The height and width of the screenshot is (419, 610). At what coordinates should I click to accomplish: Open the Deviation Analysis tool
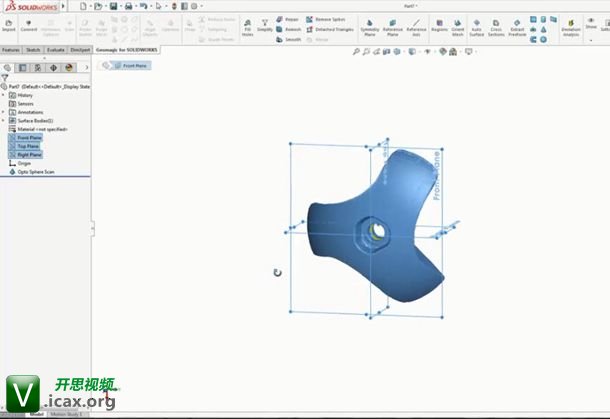tap(571, 28)
